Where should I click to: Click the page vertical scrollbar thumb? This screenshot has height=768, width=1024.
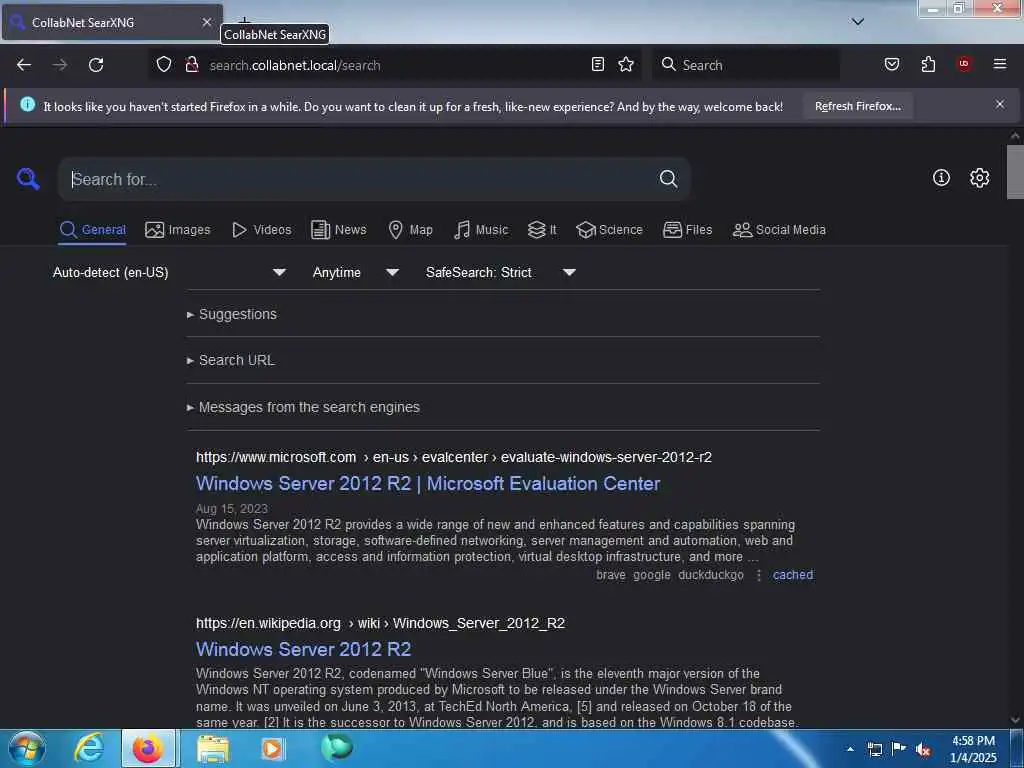[1015, 172]
